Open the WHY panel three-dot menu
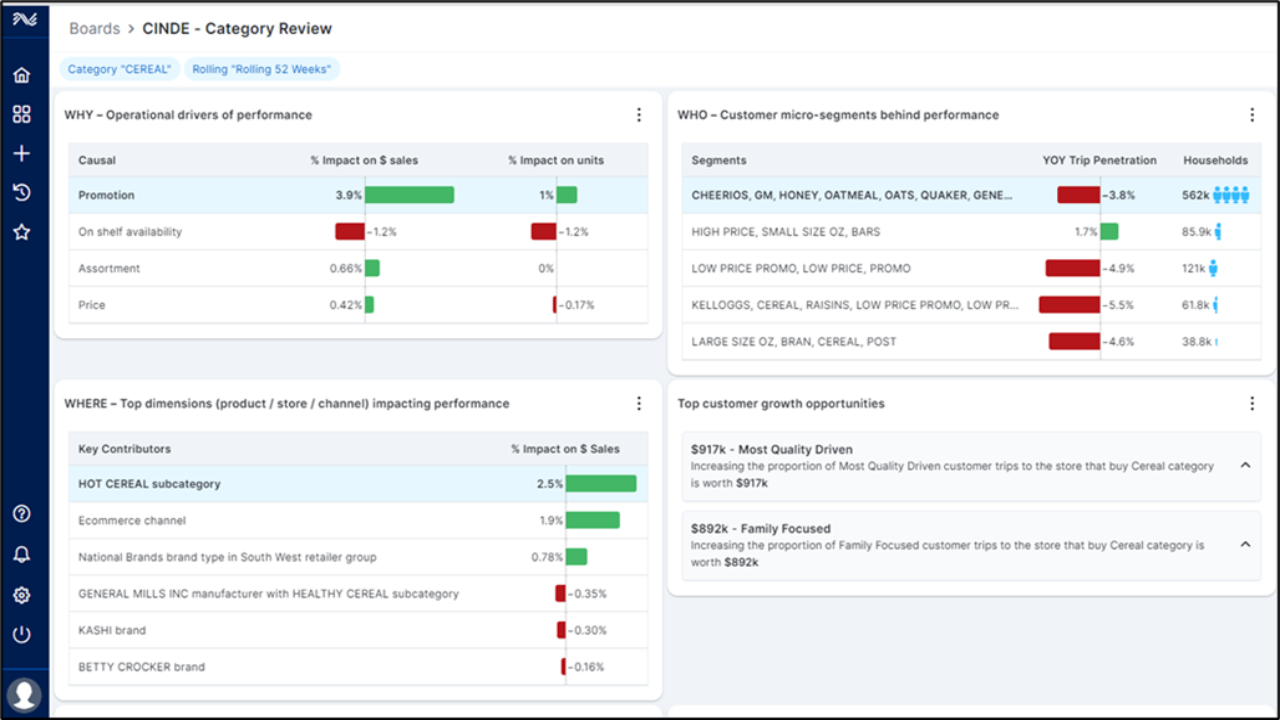 click(639, 115)
